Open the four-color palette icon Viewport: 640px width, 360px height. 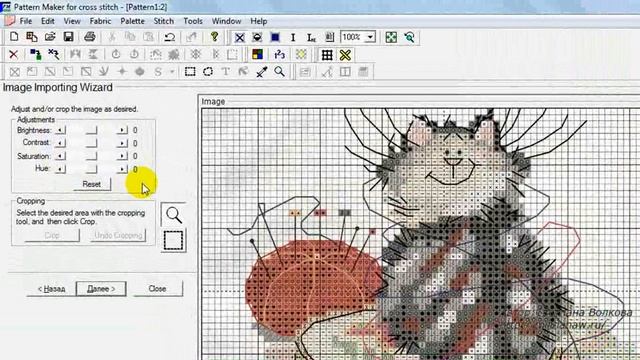tap(257, 54)
